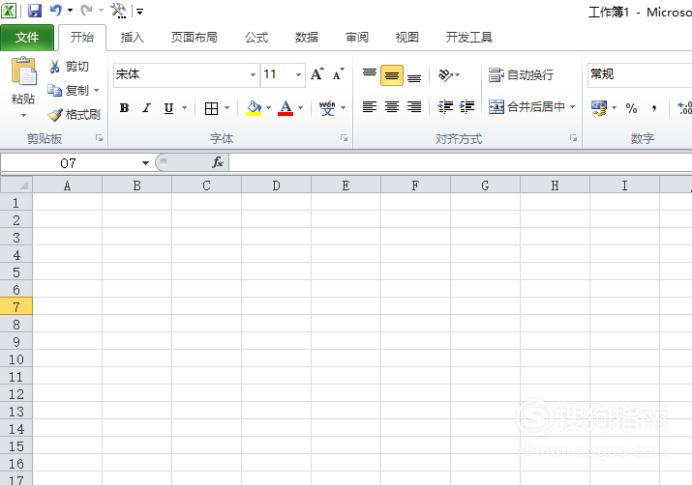The width and height of the screenshot is (692, 485).
Task: Click the Select All corner triangle
Action: coord(16,185)
